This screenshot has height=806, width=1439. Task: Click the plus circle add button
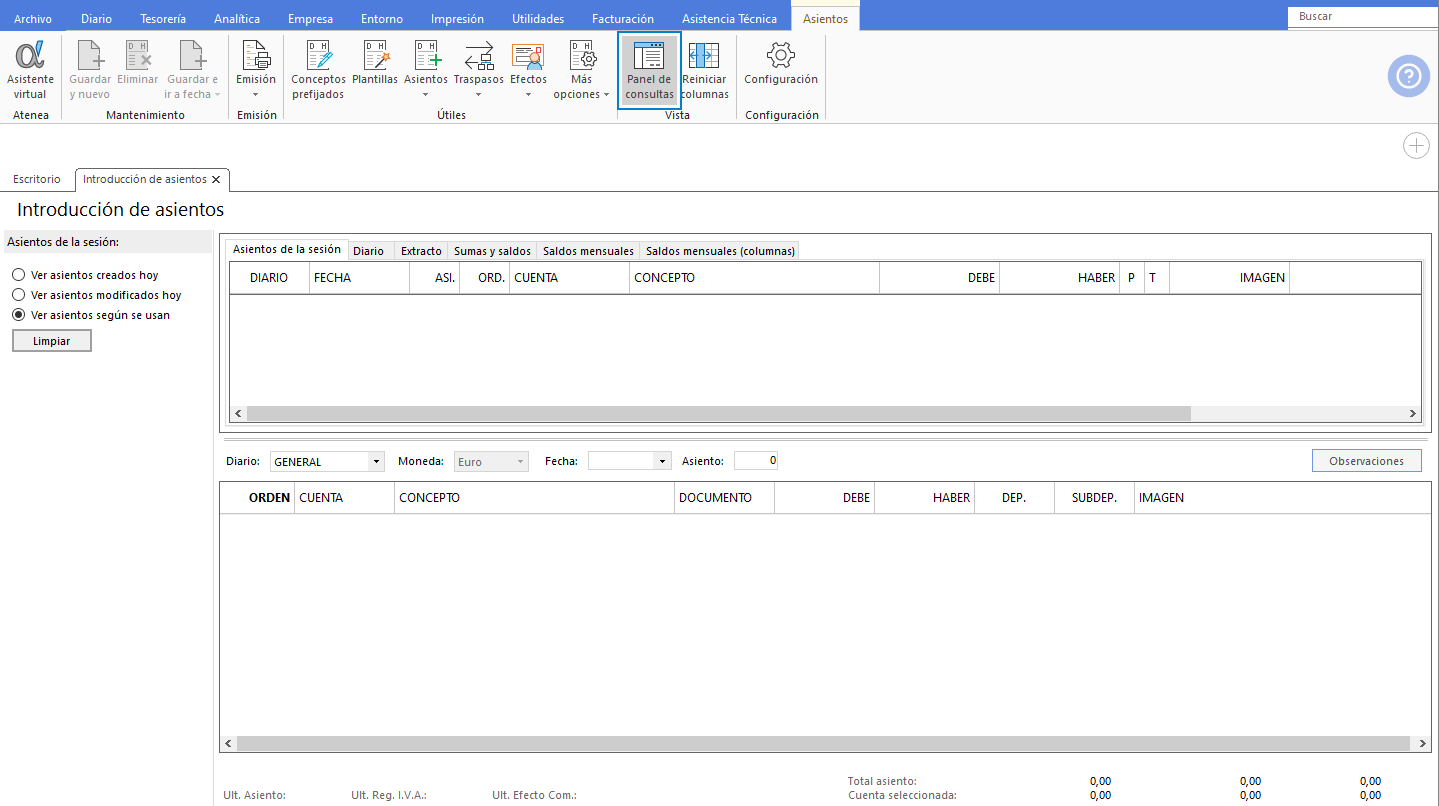(1416, 146)
